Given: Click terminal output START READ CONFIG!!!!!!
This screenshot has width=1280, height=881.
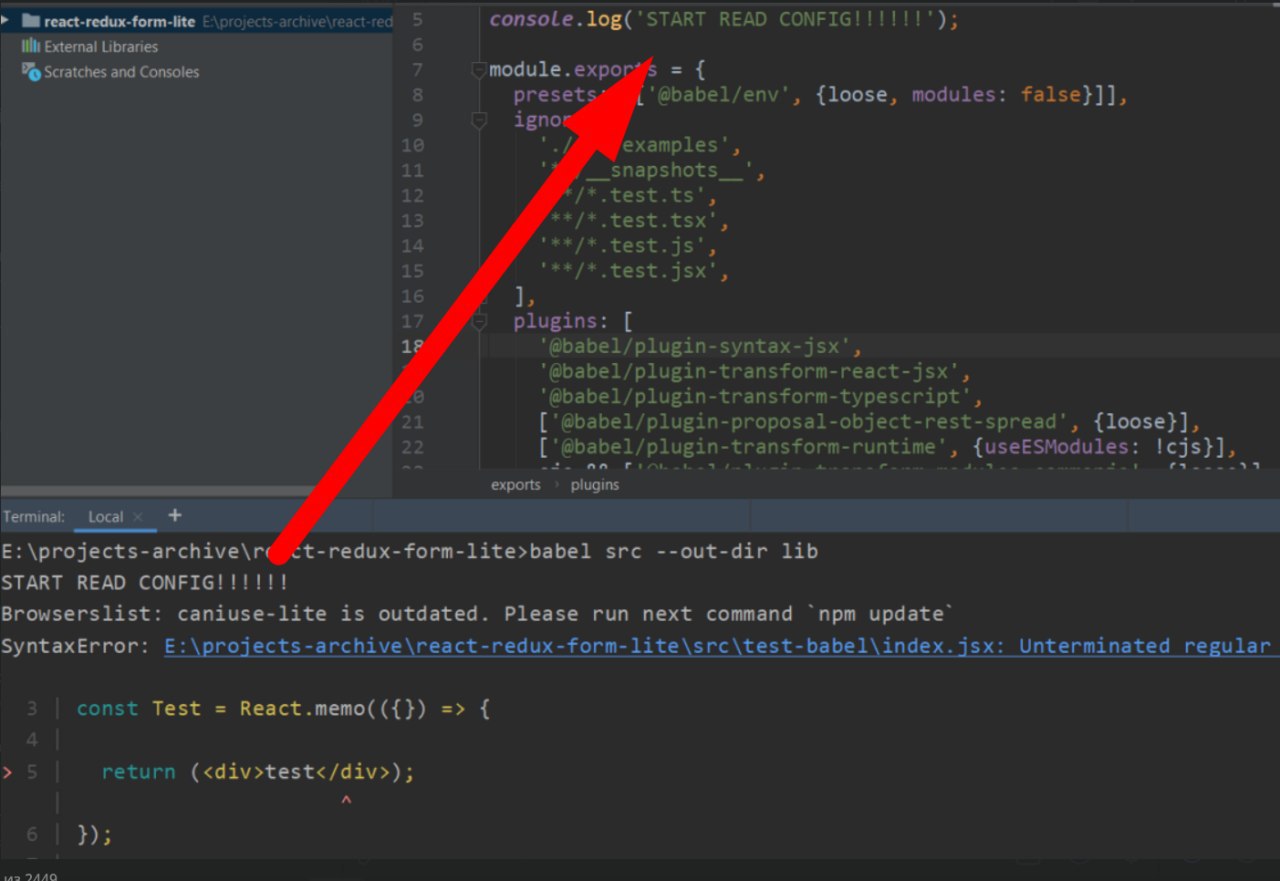Looking at the screenshot, I should tap(145, 582).
